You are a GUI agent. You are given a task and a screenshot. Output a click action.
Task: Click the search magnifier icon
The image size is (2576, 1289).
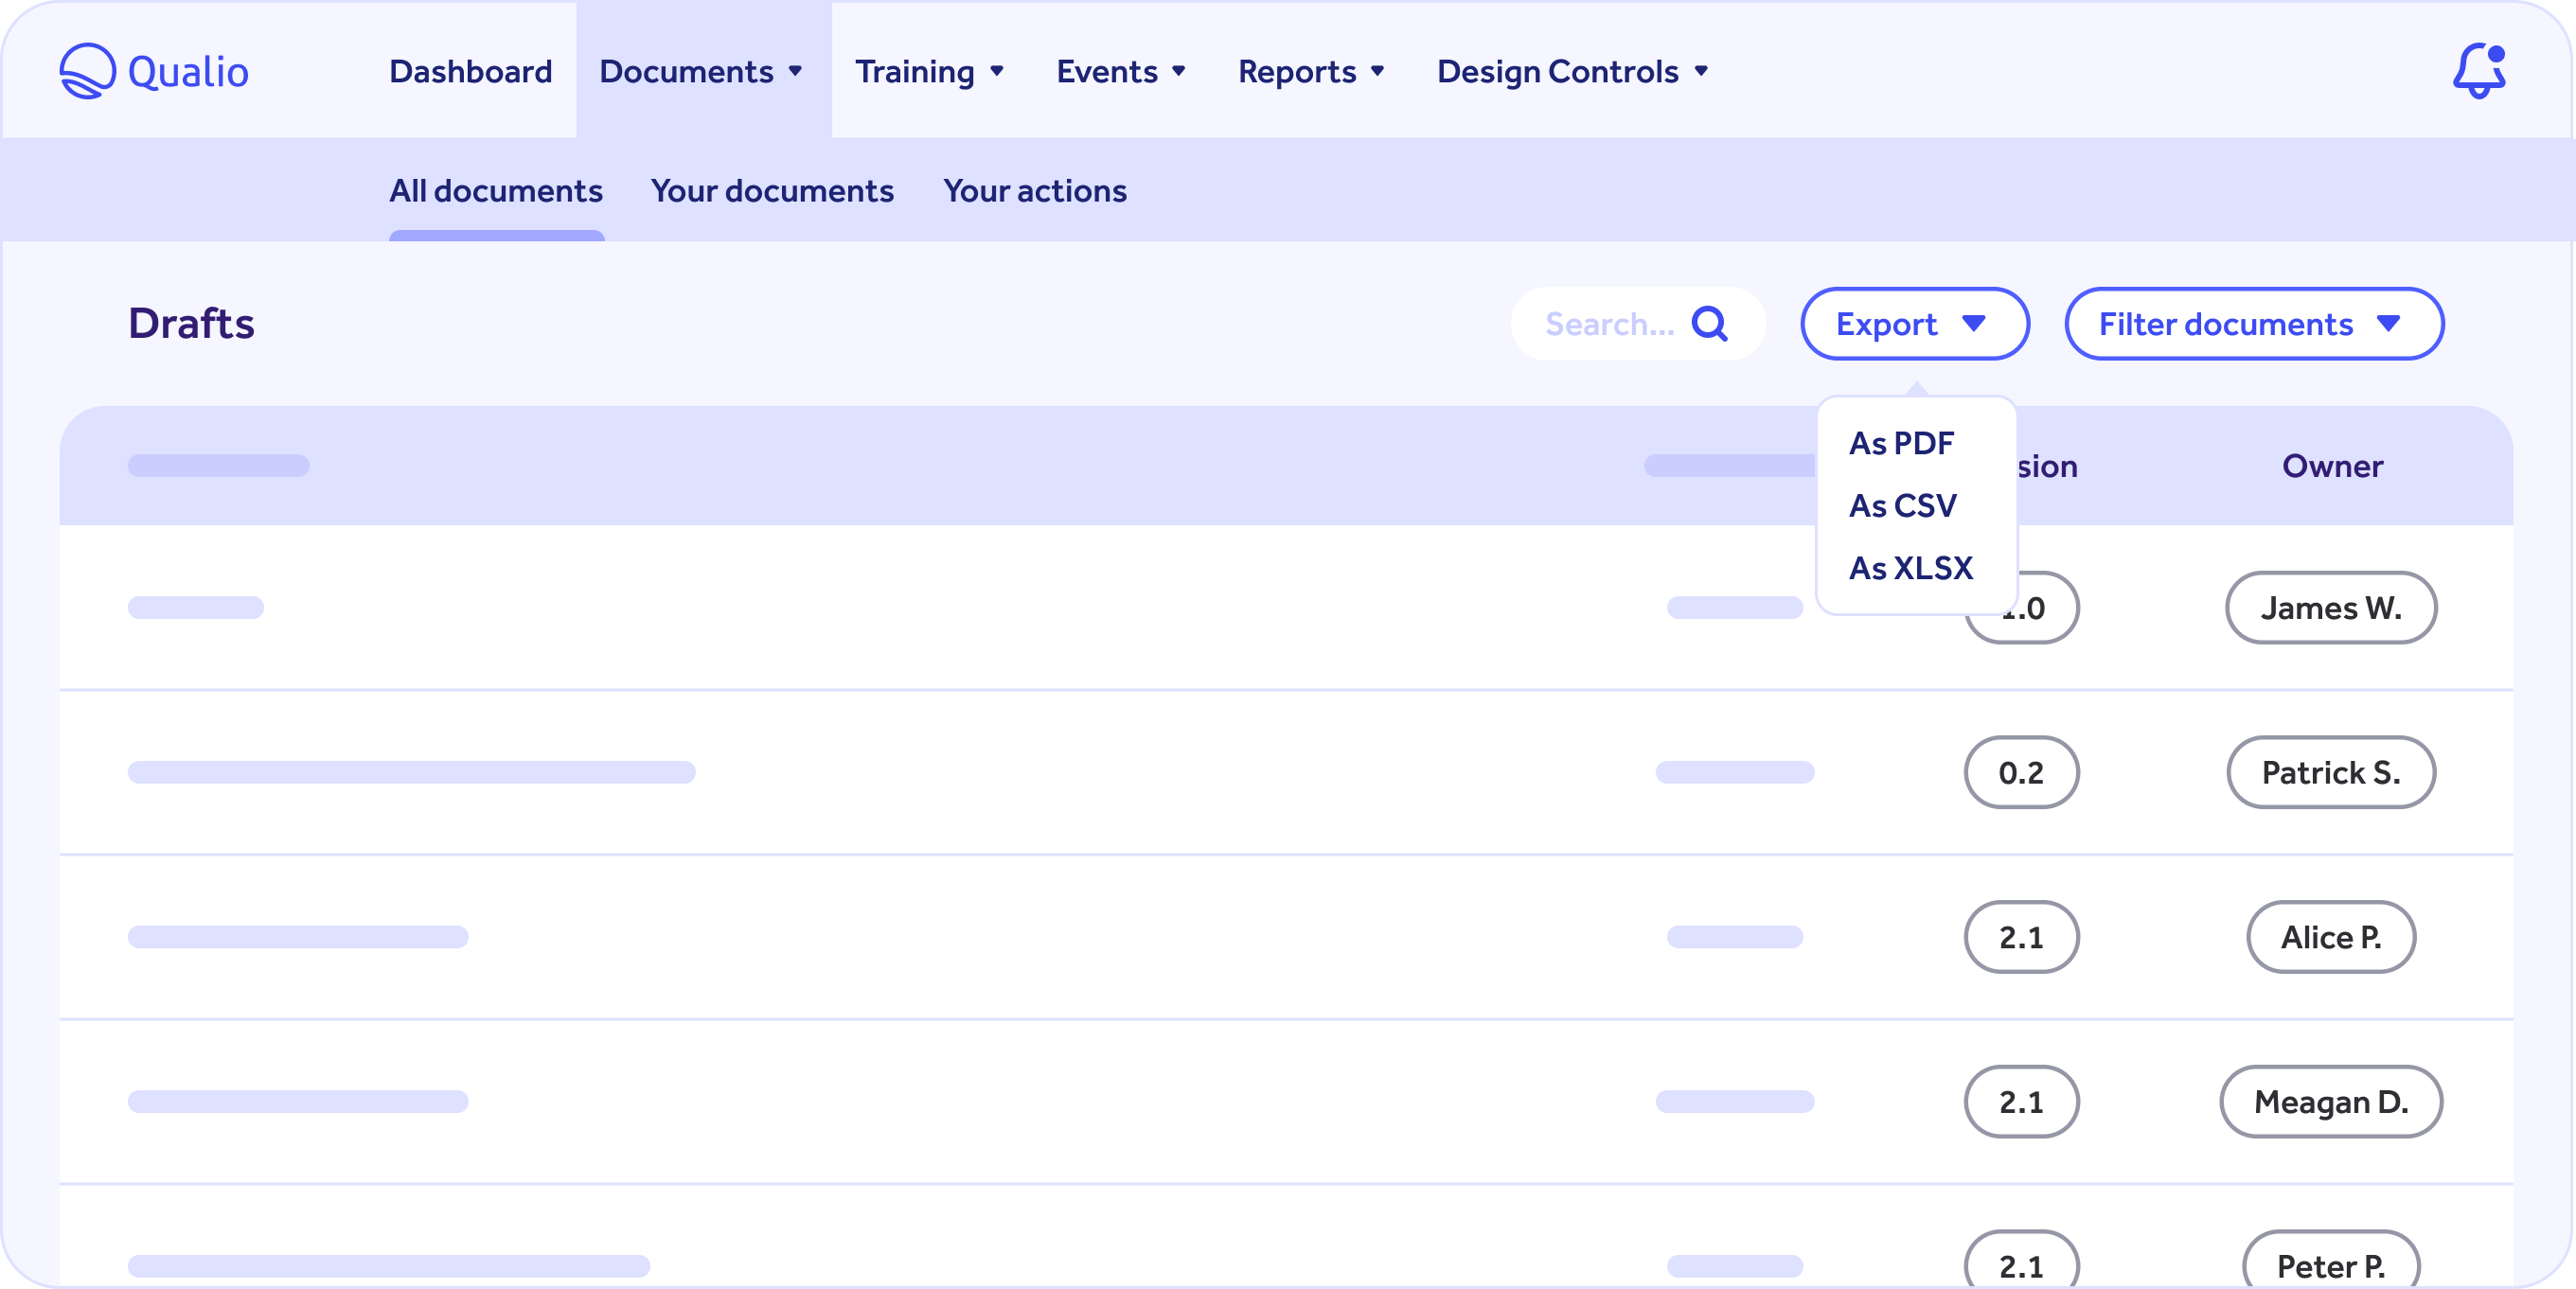click(1711, 323)
